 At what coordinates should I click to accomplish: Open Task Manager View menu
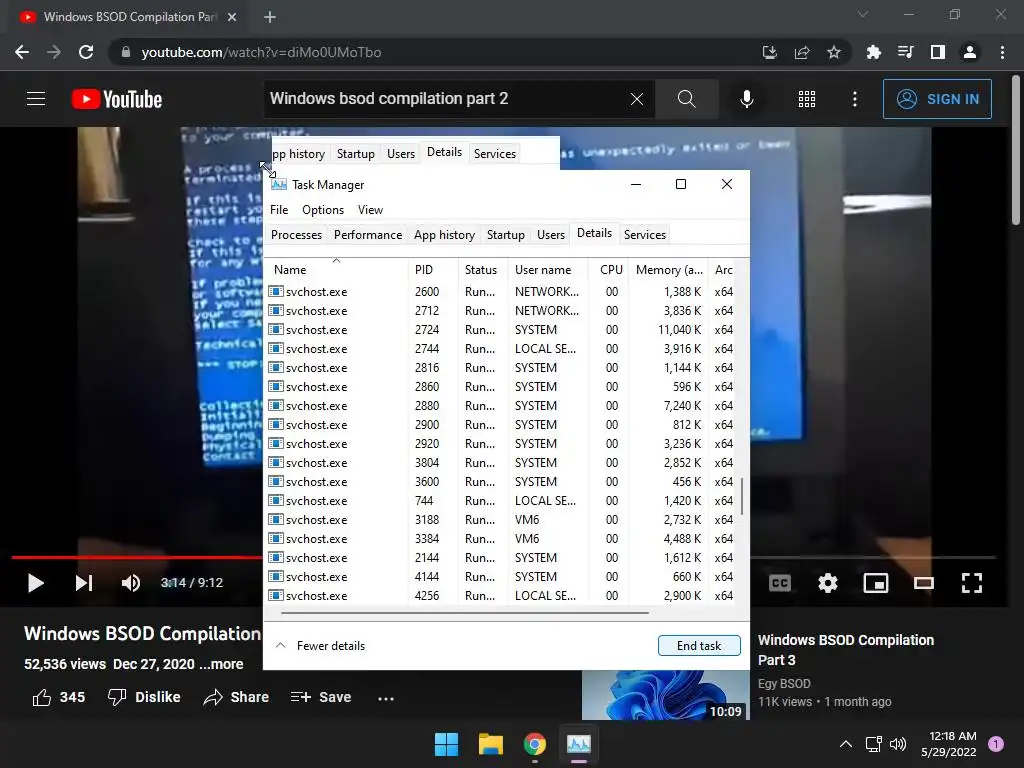pos(370,210)
